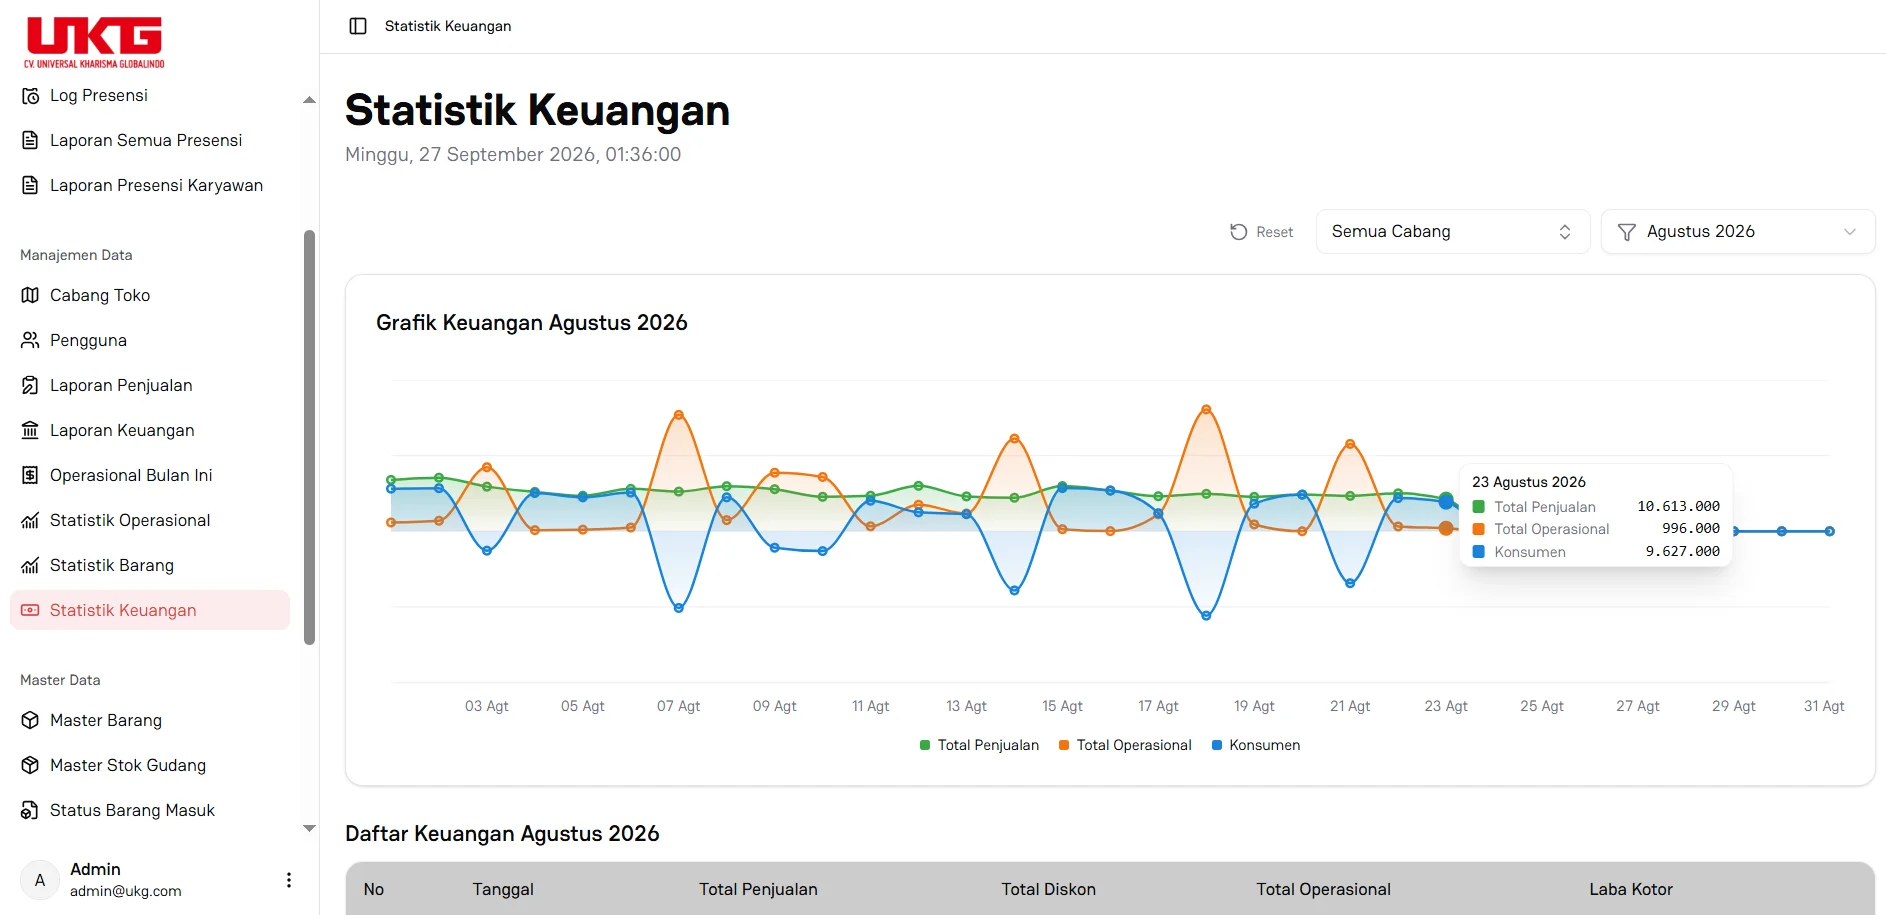Image resolution: width=1886 pixels, height=915 pixels.
Task: Click the Reset filter button
Action: pos(1261,232)
